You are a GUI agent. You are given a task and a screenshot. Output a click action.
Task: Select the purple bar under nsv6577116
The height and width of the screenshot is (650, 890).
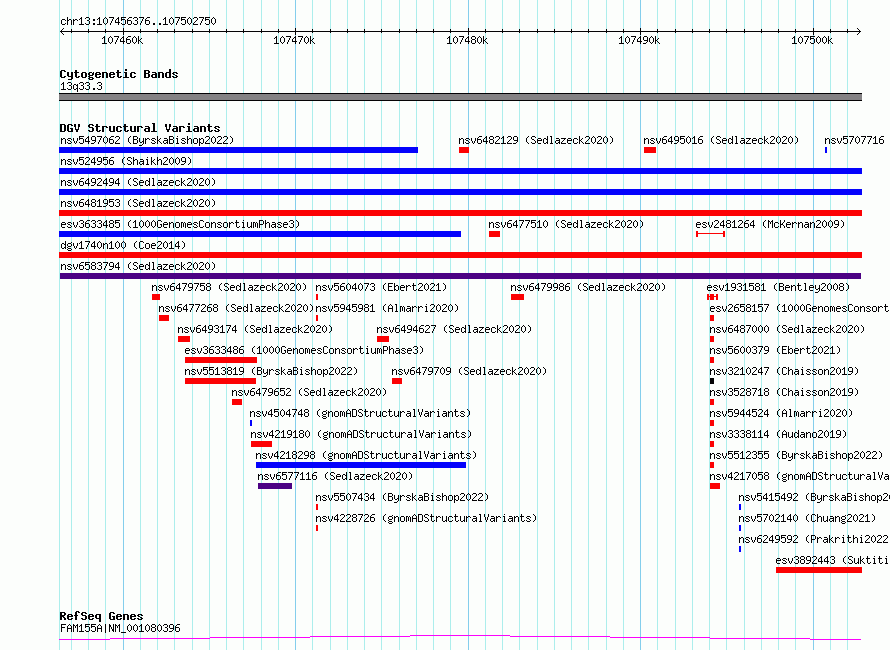pos(275,486)
